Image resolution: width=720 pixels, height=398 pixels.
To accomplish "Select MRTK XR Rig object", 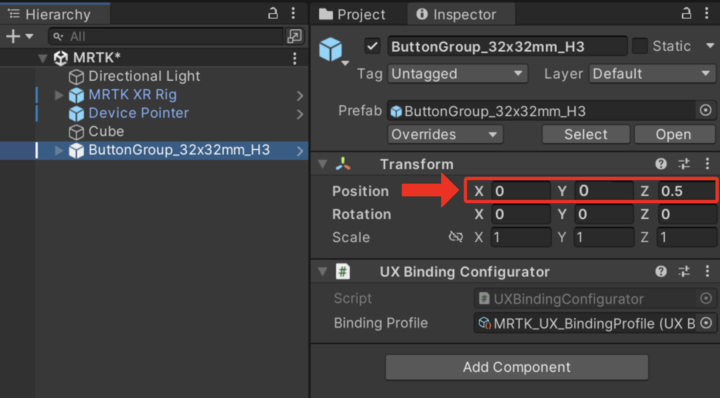I will tap(132, 95).
